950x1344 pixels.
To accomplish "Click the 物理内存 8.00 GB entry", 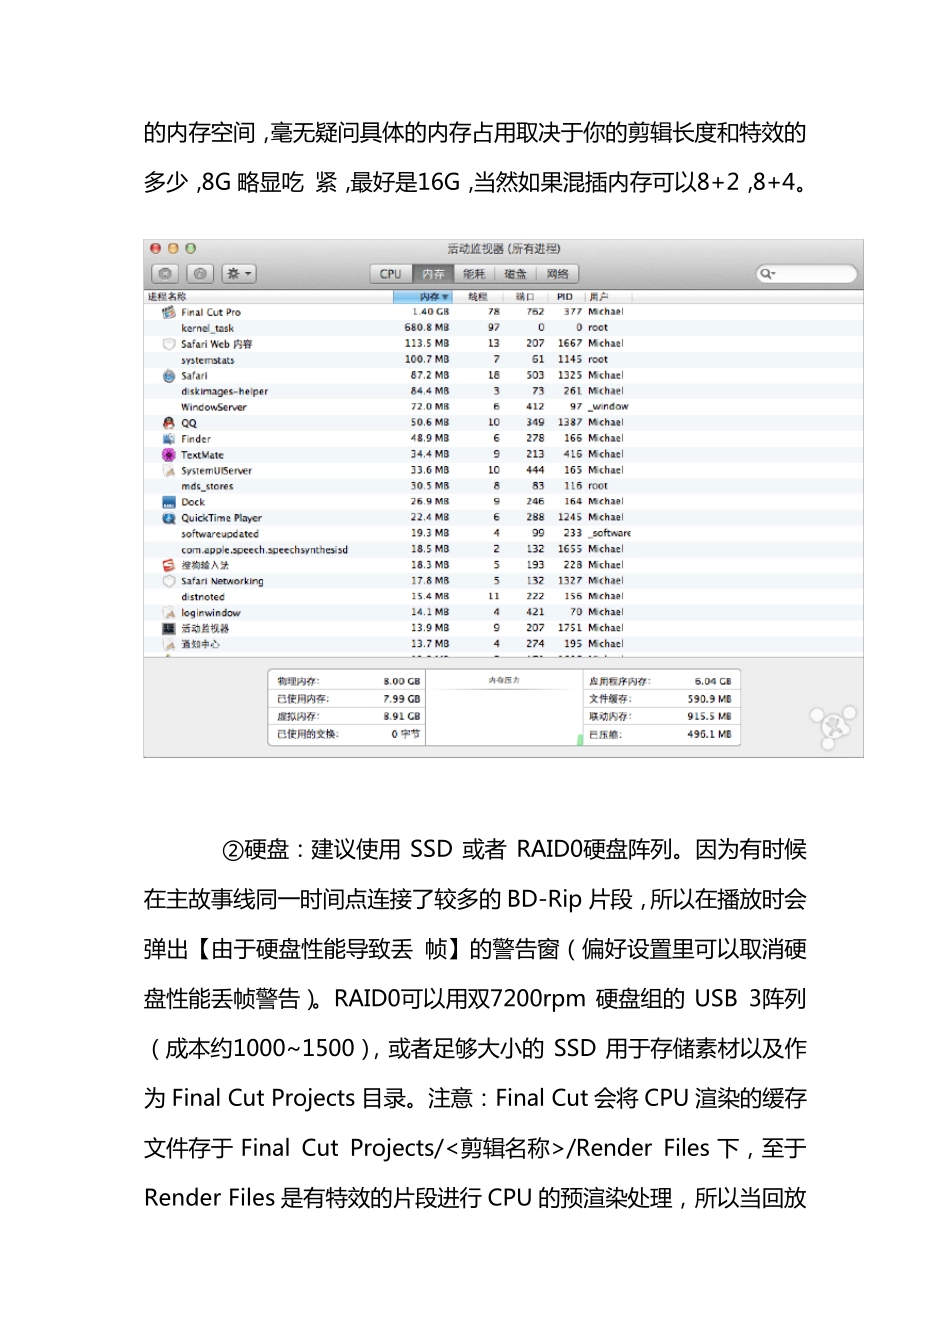I will (x=347, y=681).
